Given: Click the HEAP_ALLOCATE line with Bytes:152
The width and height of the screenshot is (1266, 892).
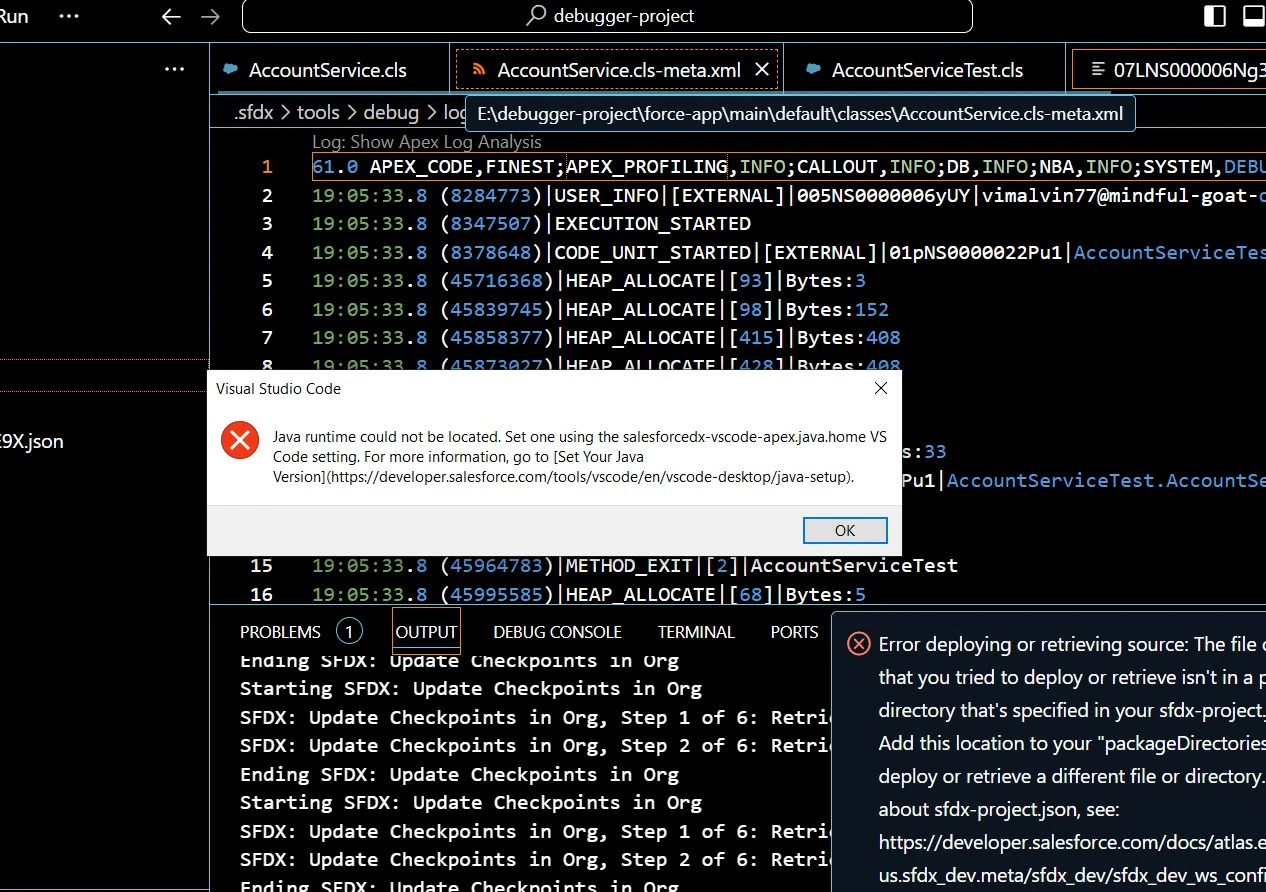Looking at the screenshot, I should [600, 309].
